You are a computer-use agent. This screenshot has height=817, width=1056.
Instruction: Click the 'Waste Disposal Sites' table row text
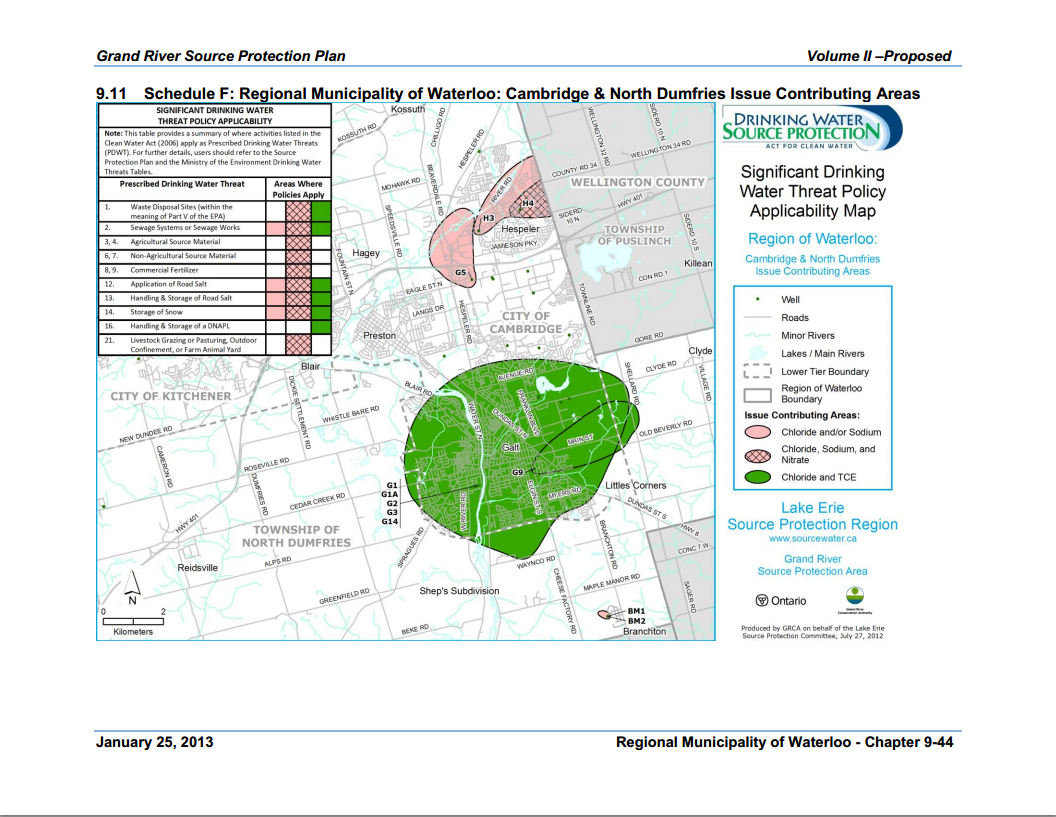point(181,211)
